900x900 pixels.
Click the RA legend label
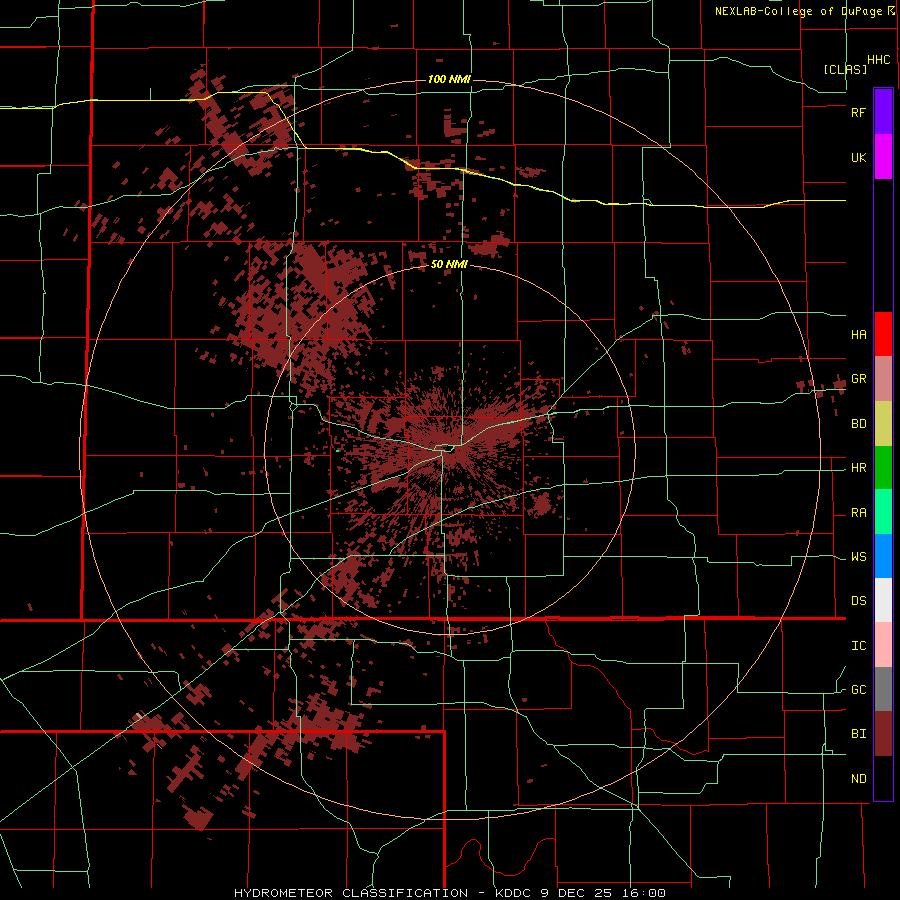click(859, 513)
